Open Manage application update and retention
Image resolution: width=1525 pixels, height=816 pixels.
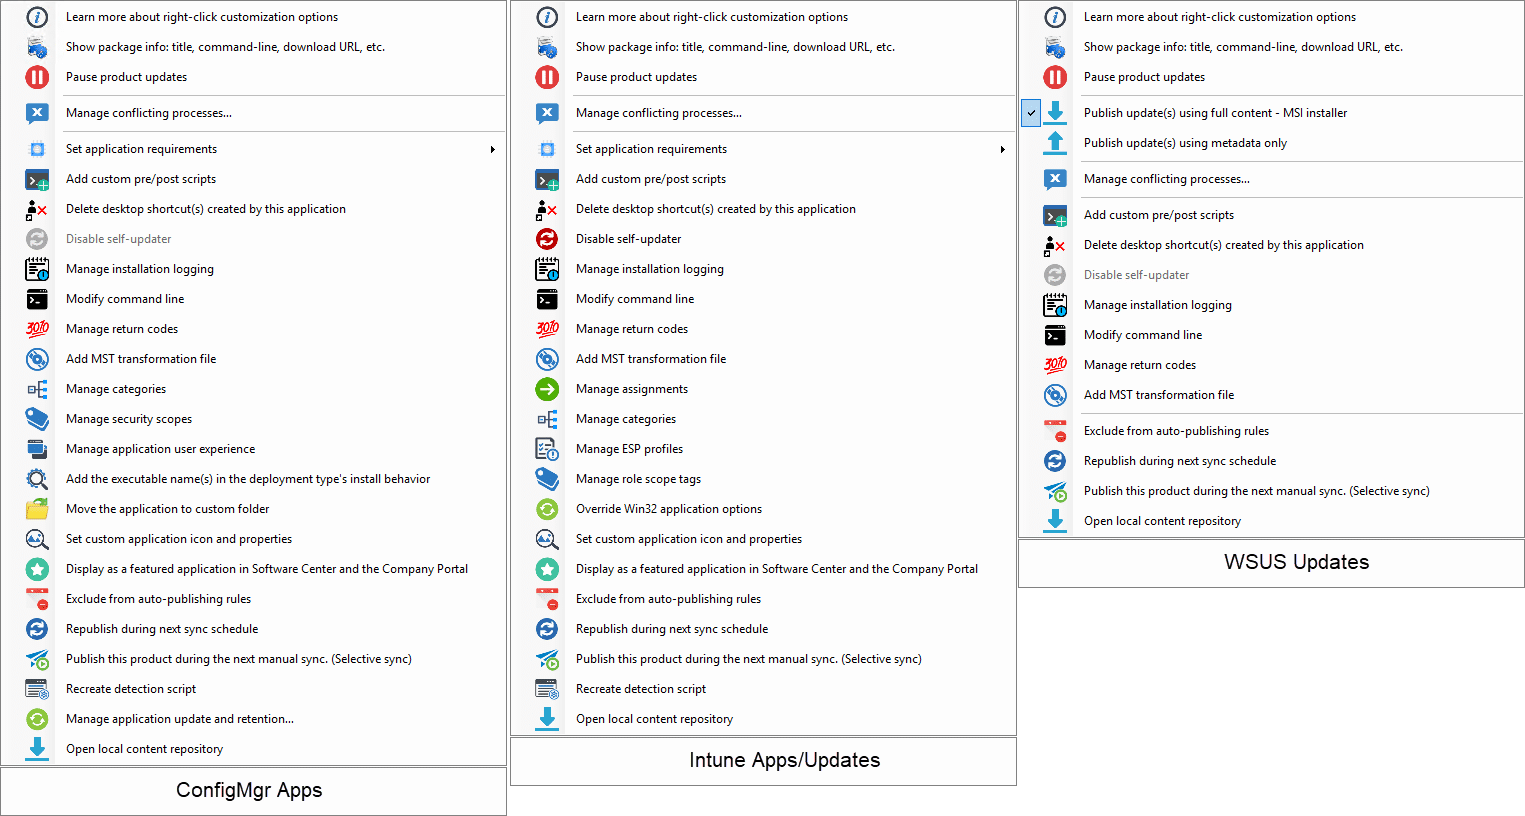click(180, 719)
